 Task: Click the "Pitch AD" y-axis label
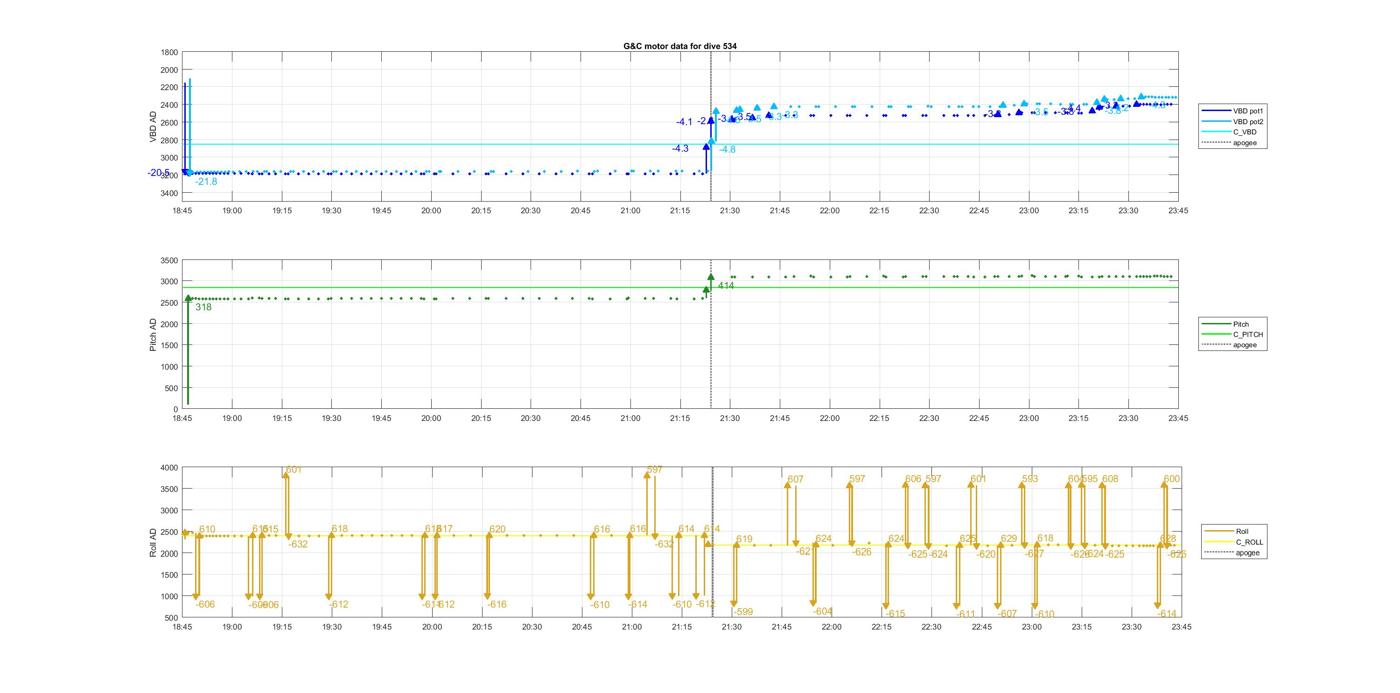coord(154,335)
